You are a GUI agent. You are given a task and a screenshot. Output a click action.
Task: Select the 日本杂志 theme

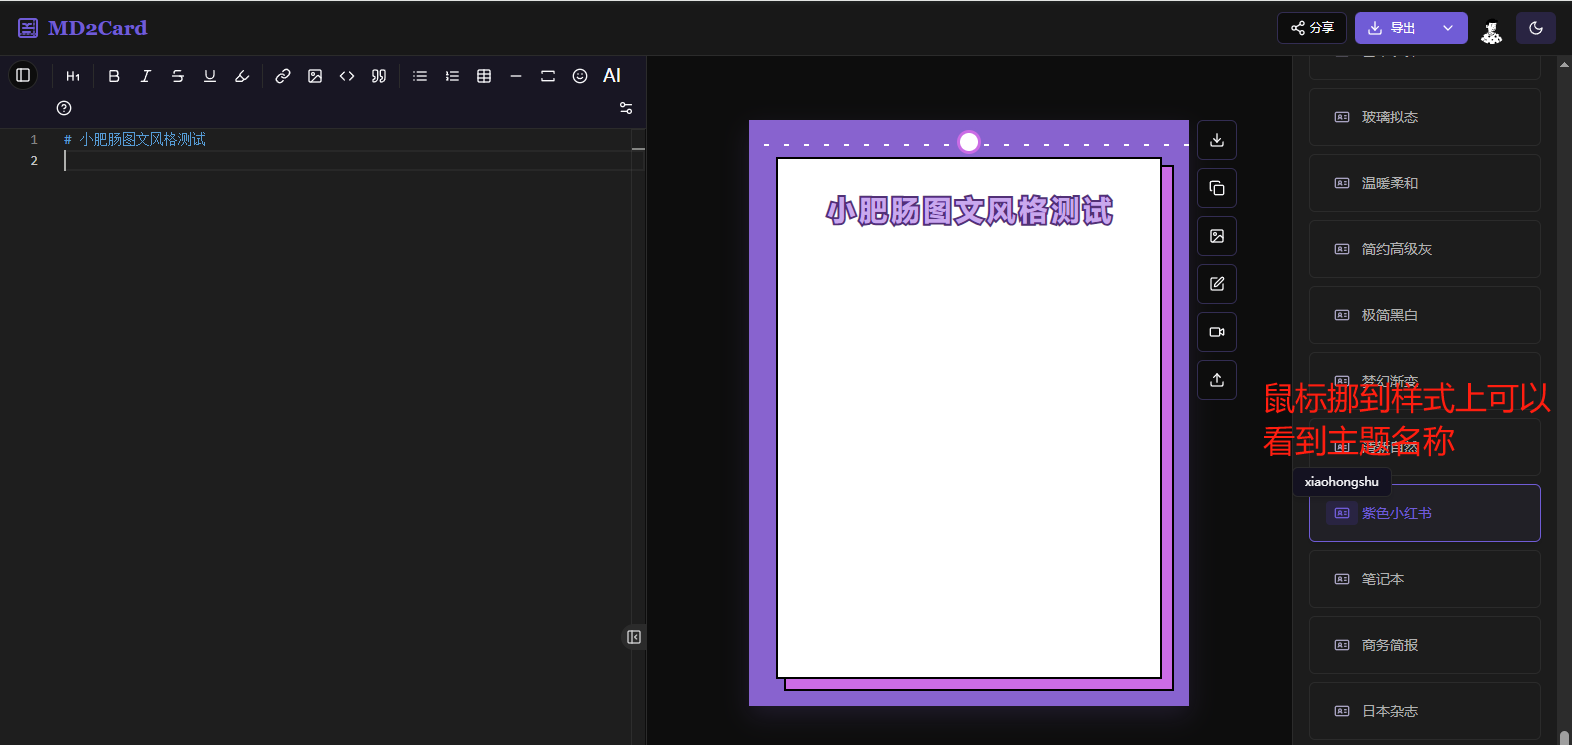[1425, 711]
